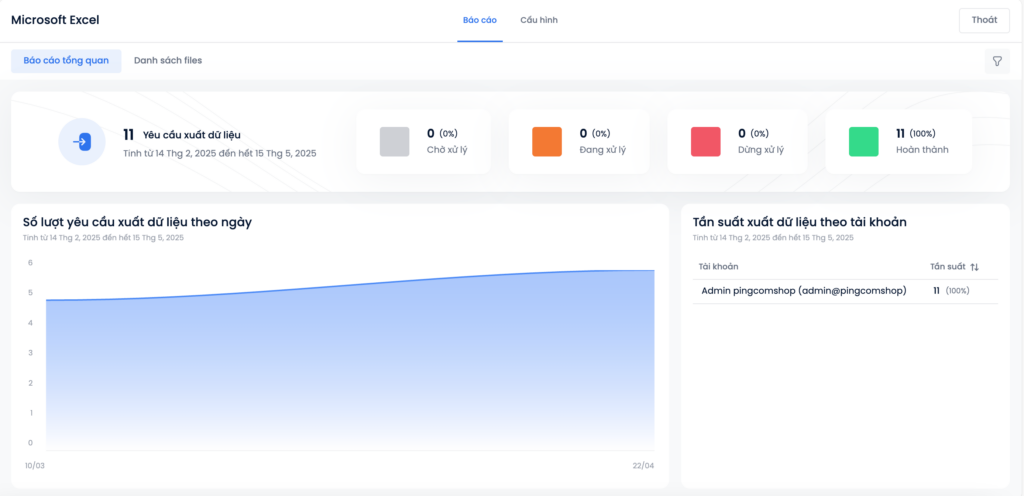Click the Yêu cầu xuất dữ liệu text
The height and width of the screenshot is (496, 1024).
(x=192, y=135)
